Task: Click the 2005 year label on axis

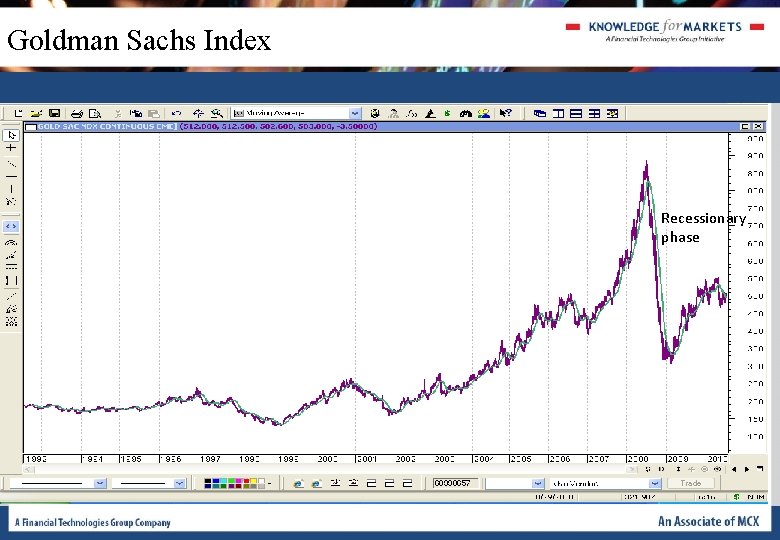Action: point(521,459)
